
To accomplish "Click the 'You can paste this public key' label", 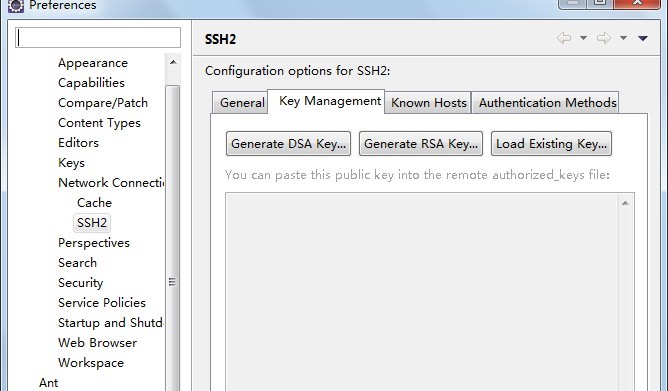I will (x=417, y=175).
